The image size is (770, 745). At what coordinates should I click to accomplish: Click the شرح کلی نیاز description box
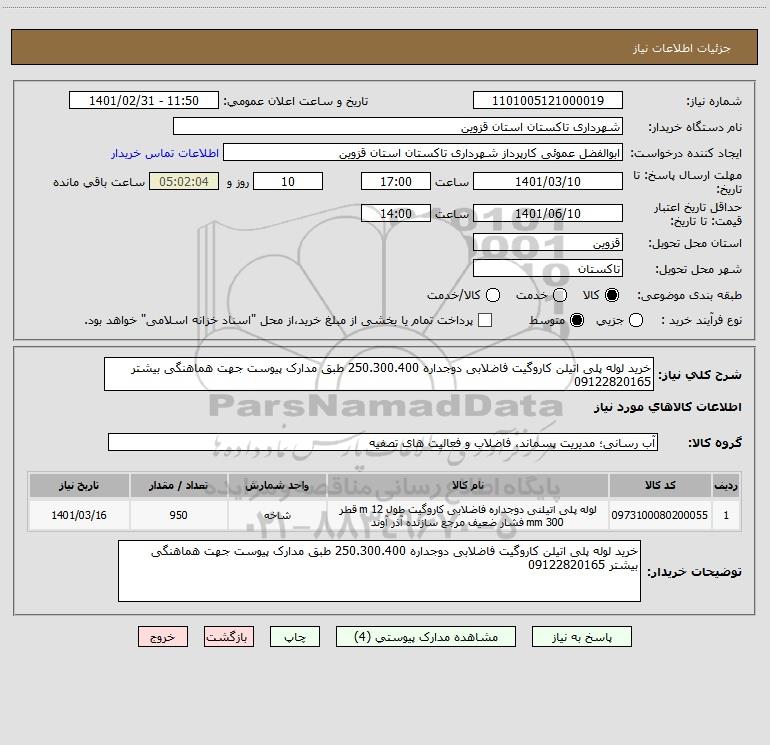pos(379,374)
